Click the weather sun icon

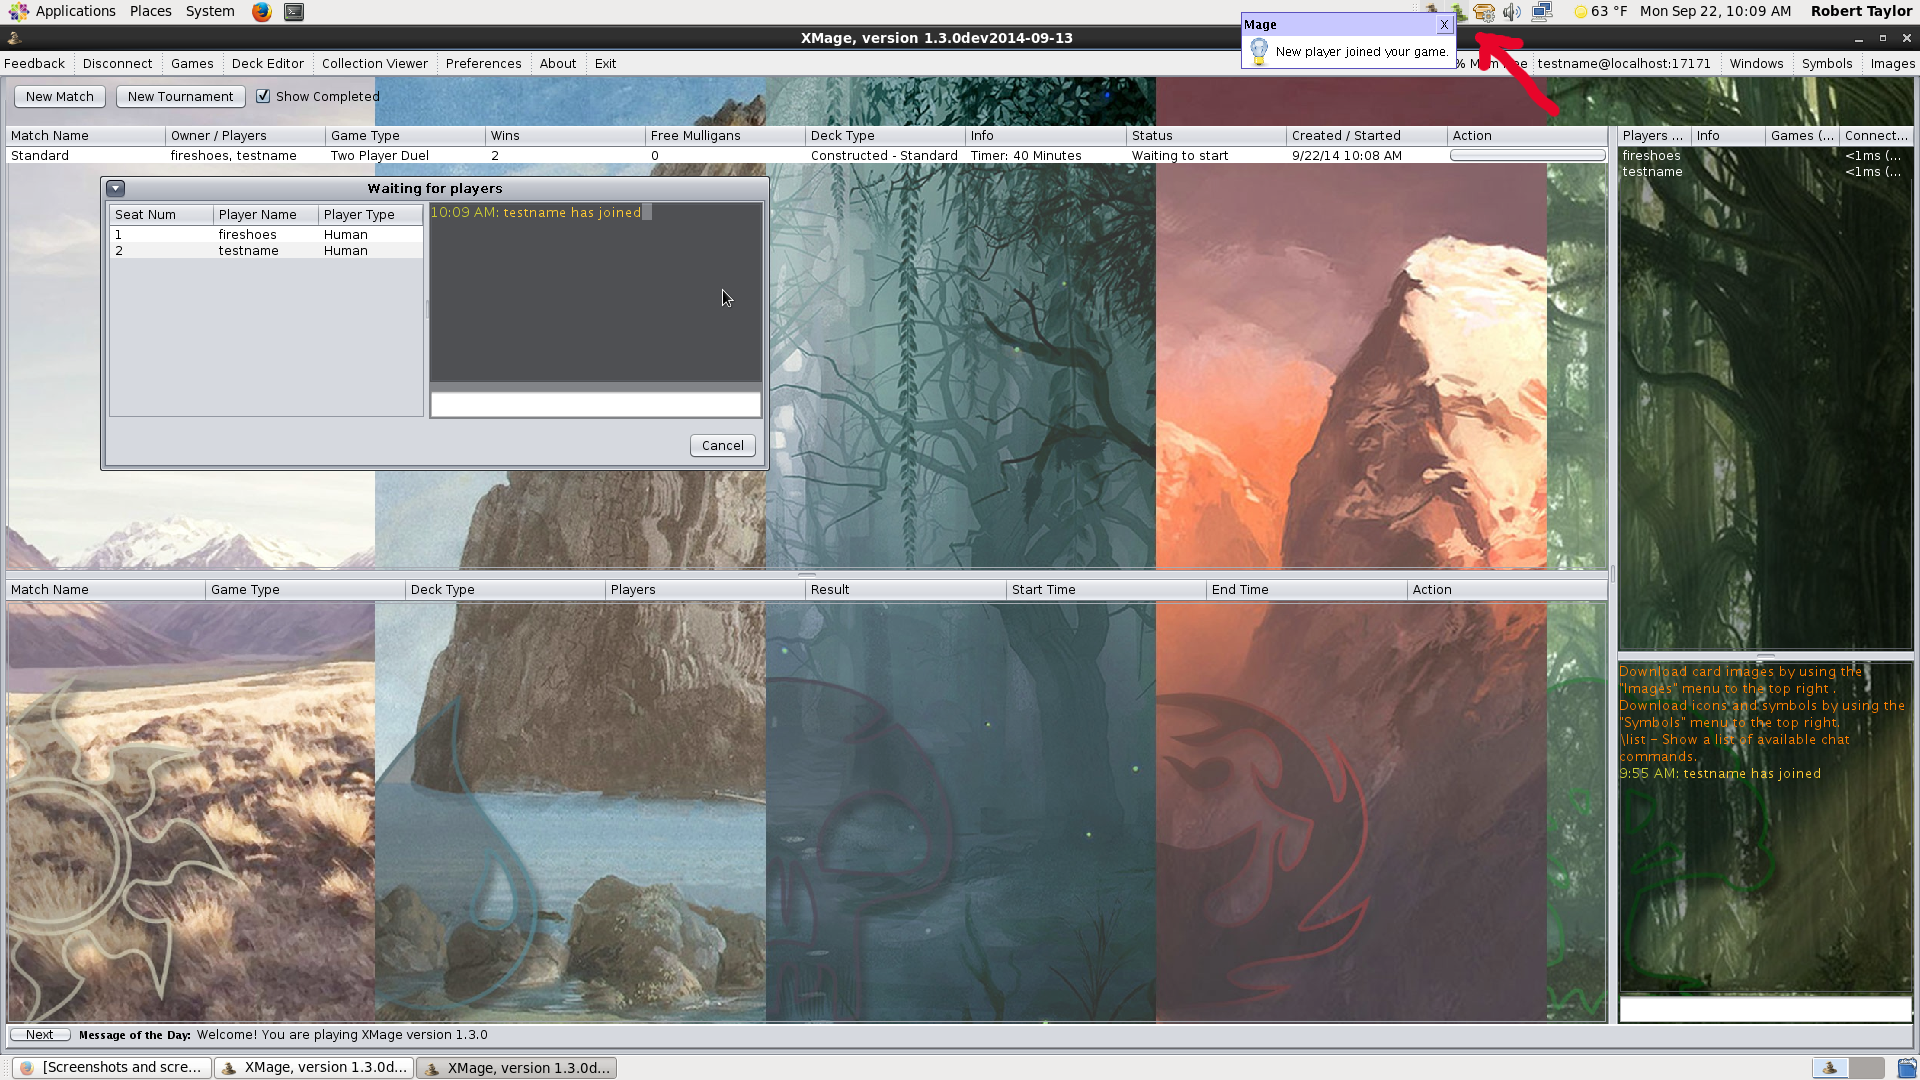(x=1580, y=12)
